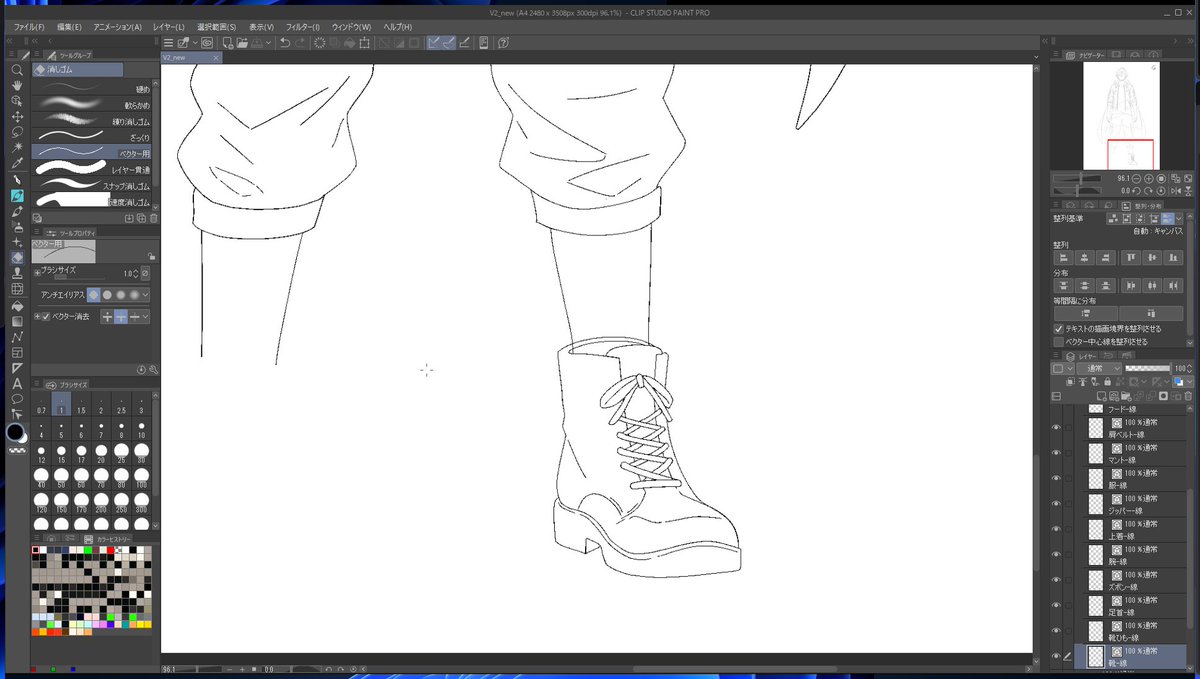Select the 硬め eraser sub tool

click(92, 89)
